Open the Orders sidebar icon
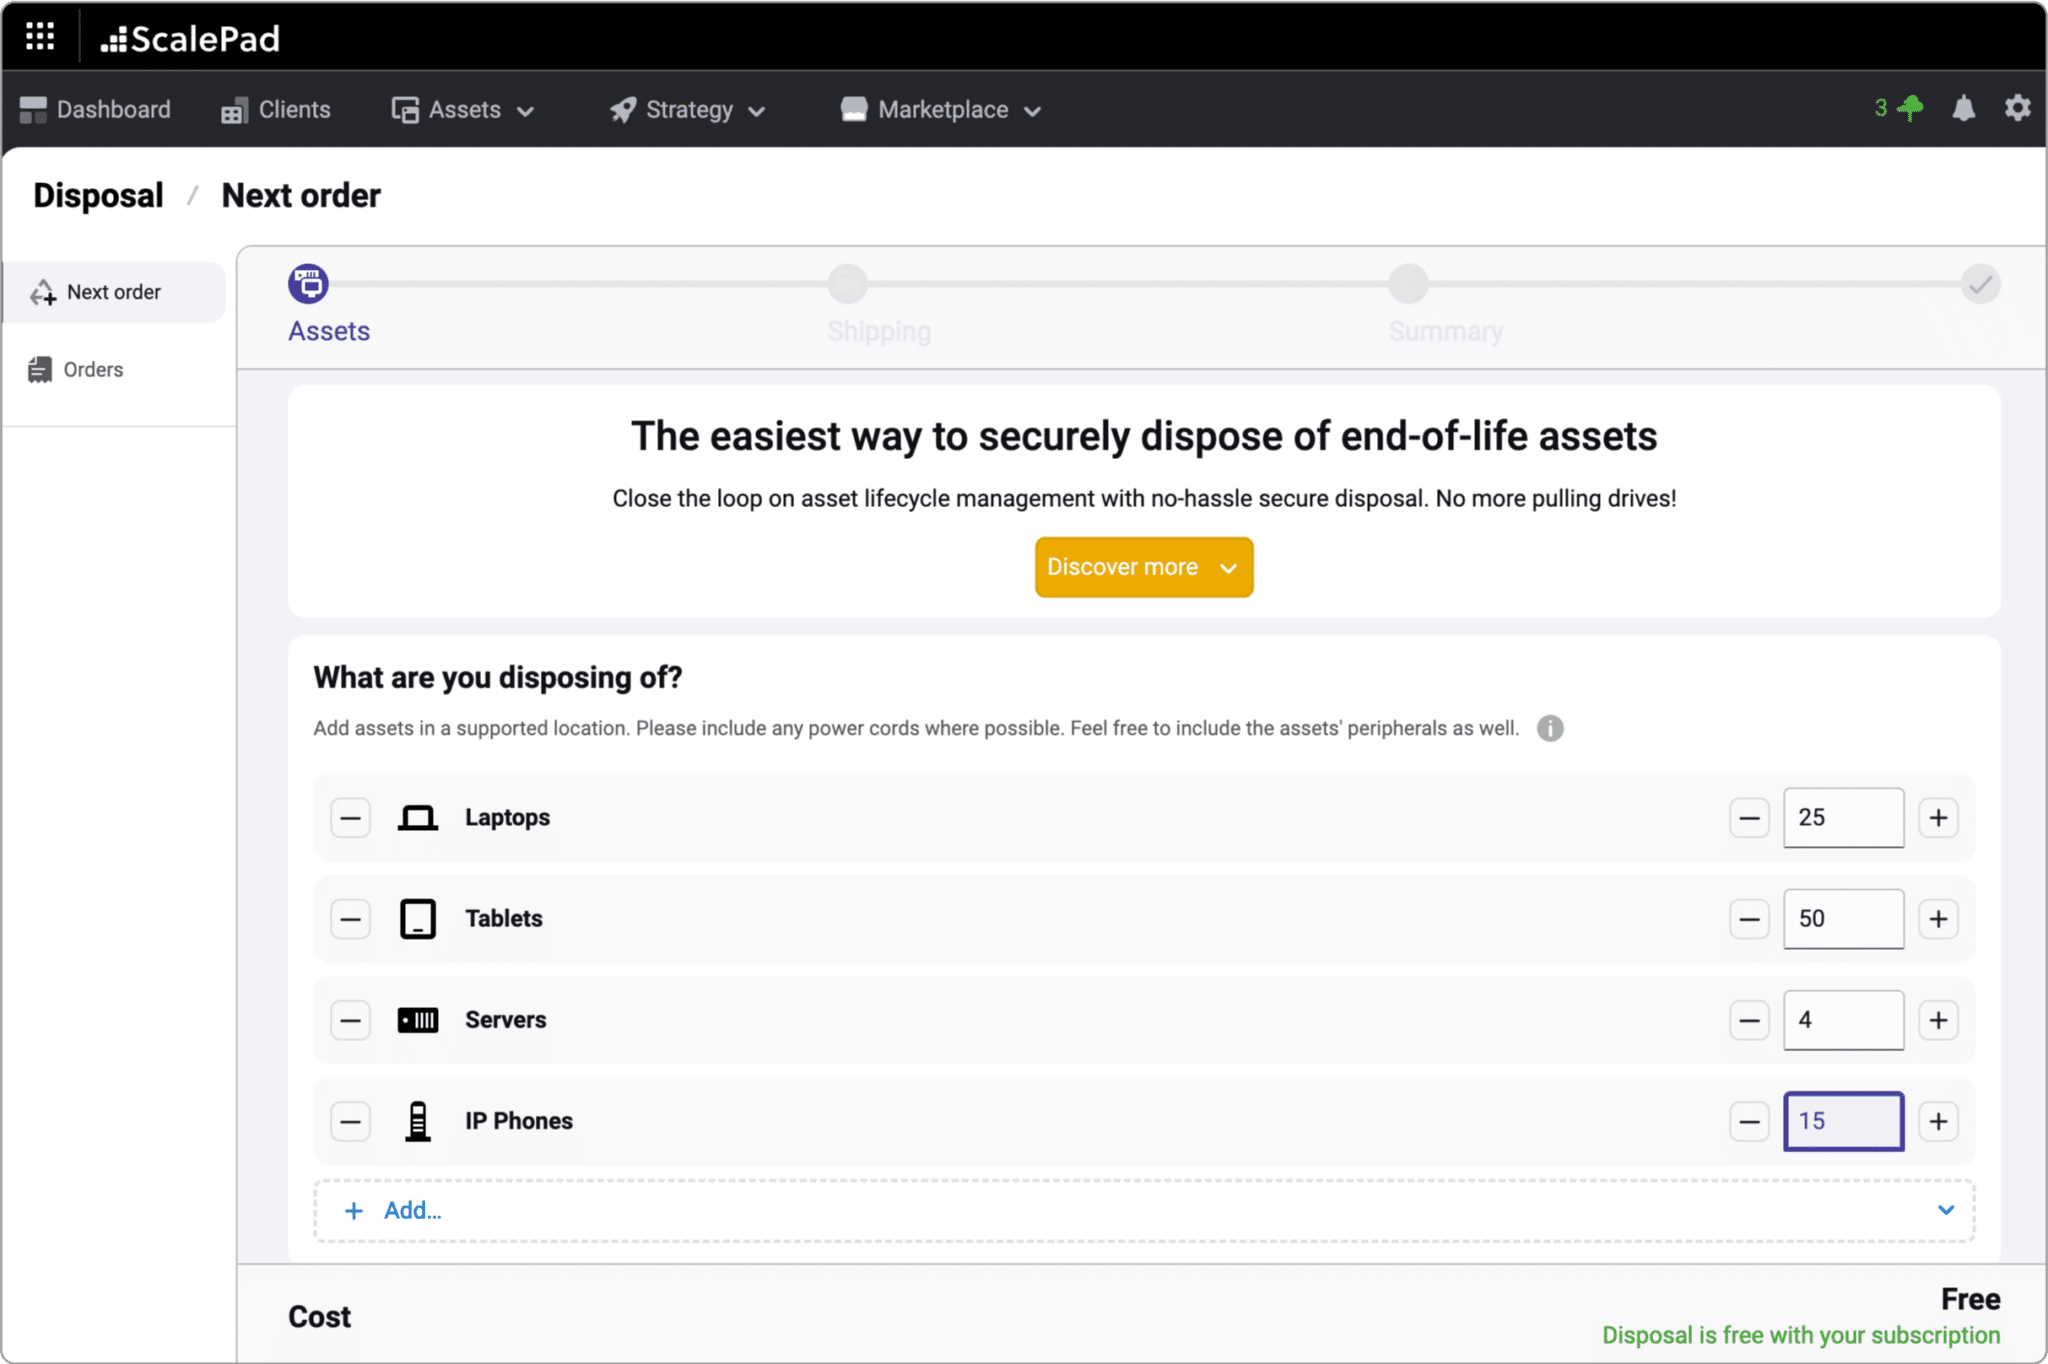 (41, 369)
